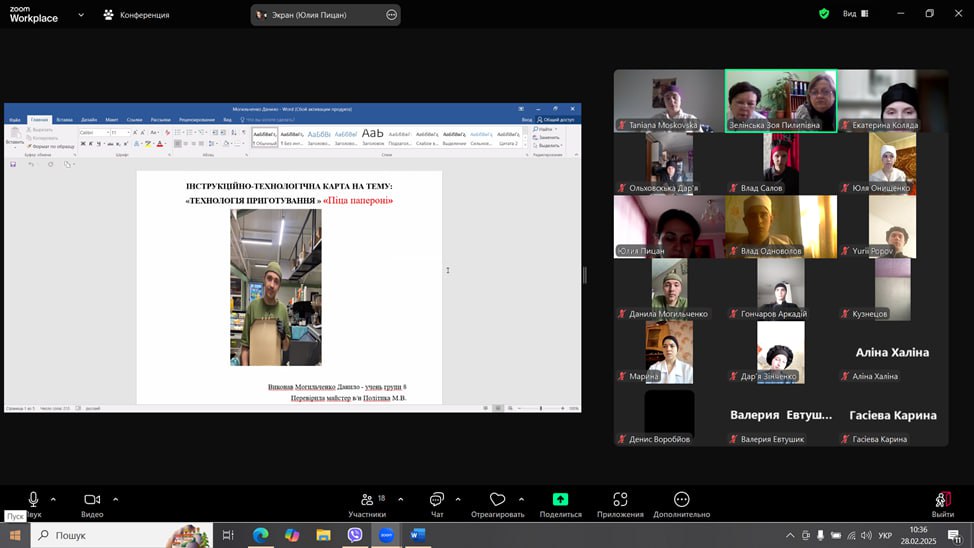Expand video options arrow next to camera
Viewport: 974px width, 548px height.
(x=115, y=499)
